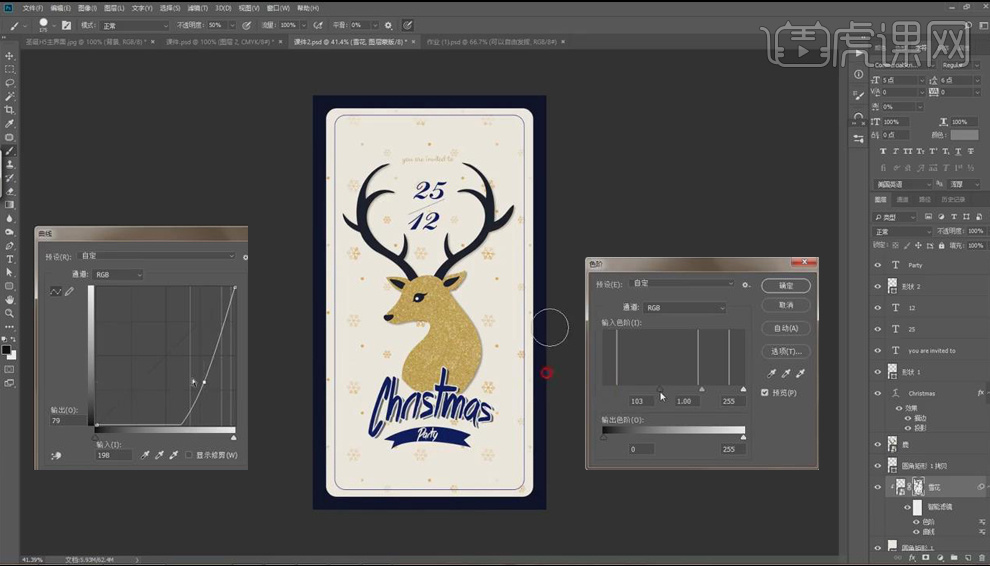This screenshot has height=566, width=990.
Task: Click the midtone input slider in Levels
Action: pos(701,389)
